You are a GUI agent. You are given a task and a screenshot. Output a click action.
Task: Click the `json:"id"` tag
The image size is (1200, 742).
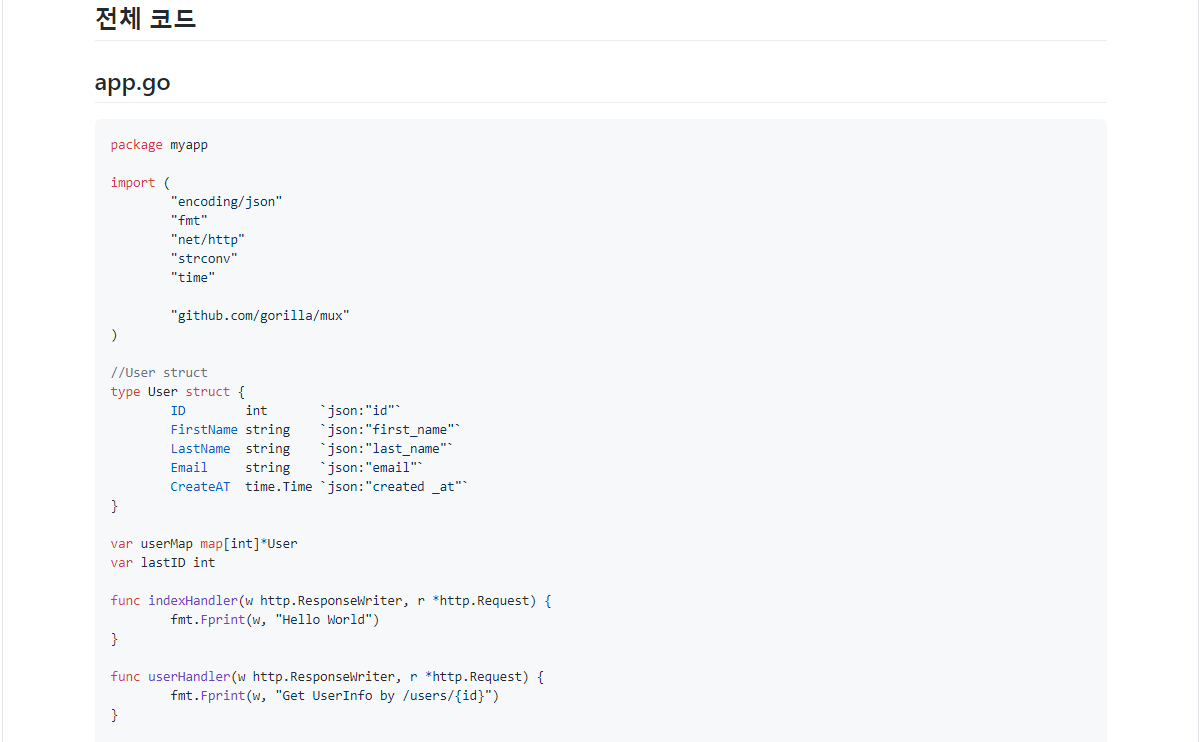[x=361, y=411]
